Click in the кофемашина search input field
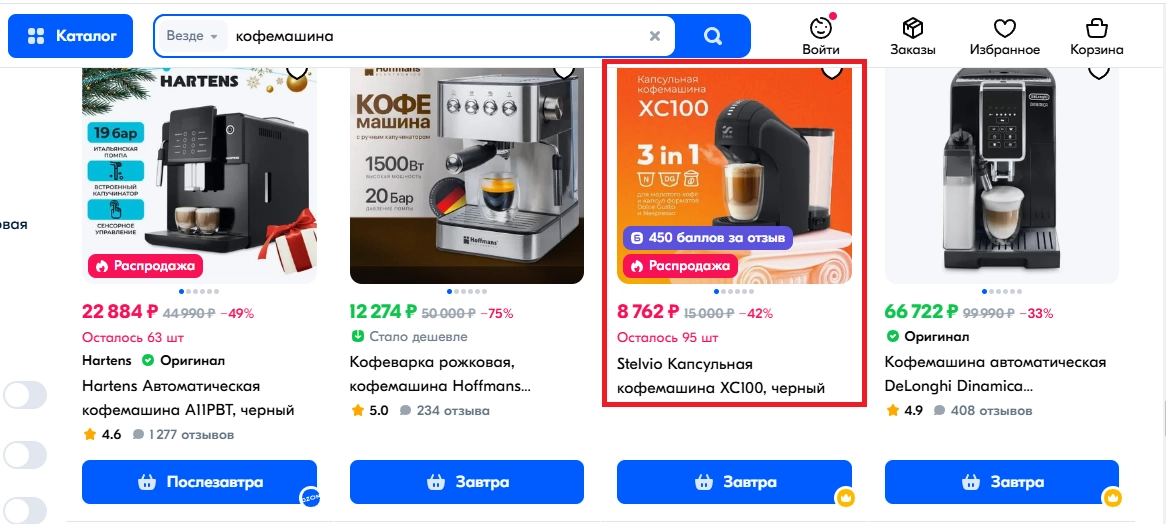The width and height of the screenshot is (1166, 524). (435, 36)
